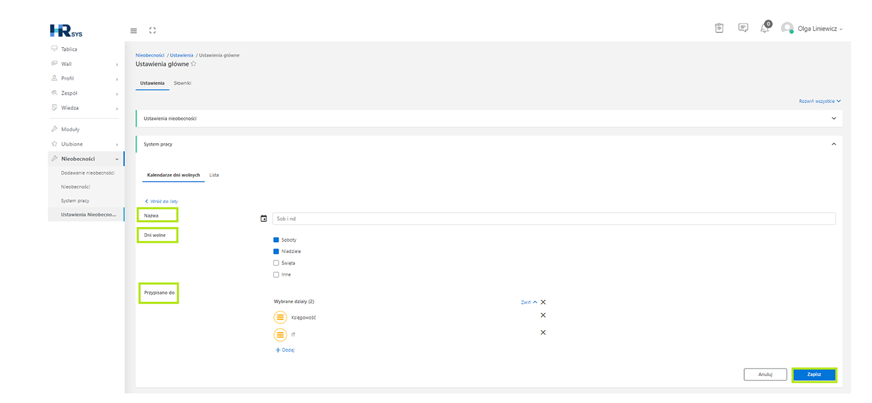Click the Profil sidebar icon
The width and height of the screenshot is (872, 403).
(x=54, y=78)
